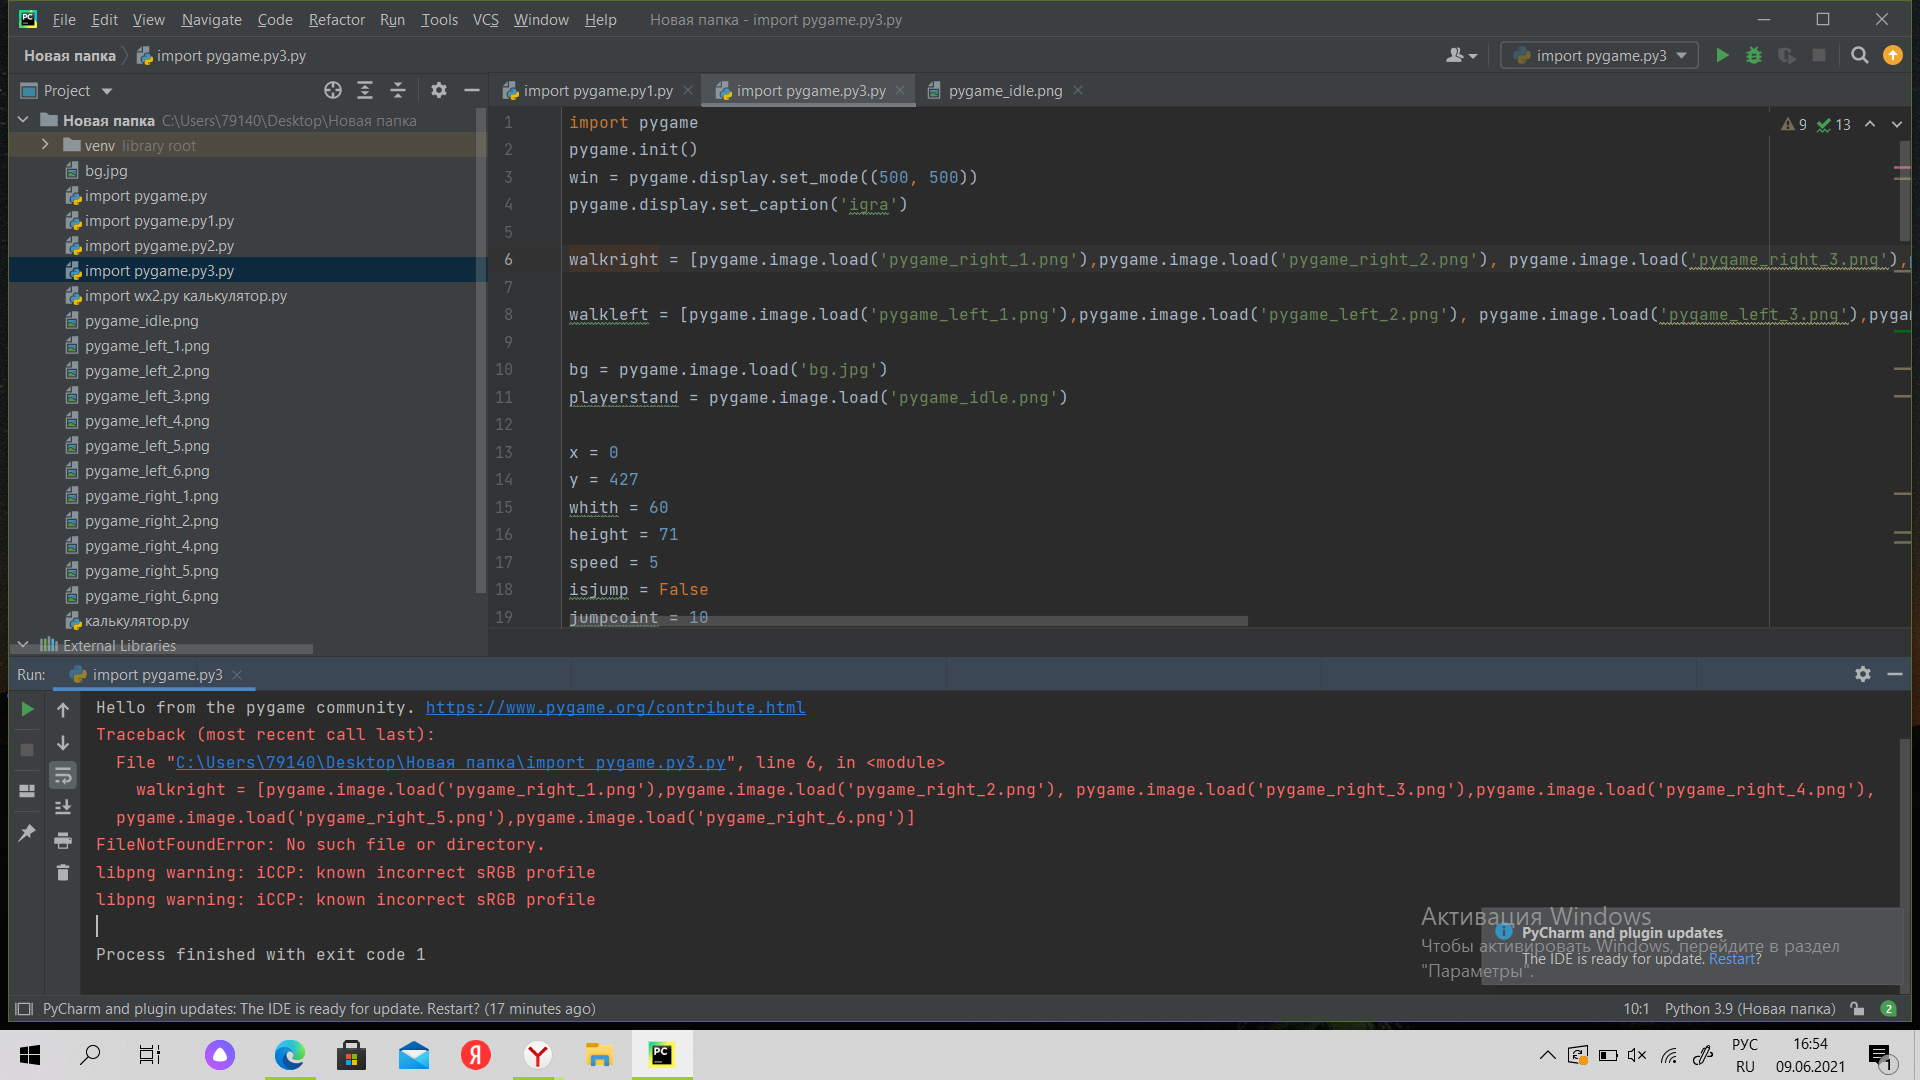
Task: Click the event log notification badge
Action: pos(1888,1008)
